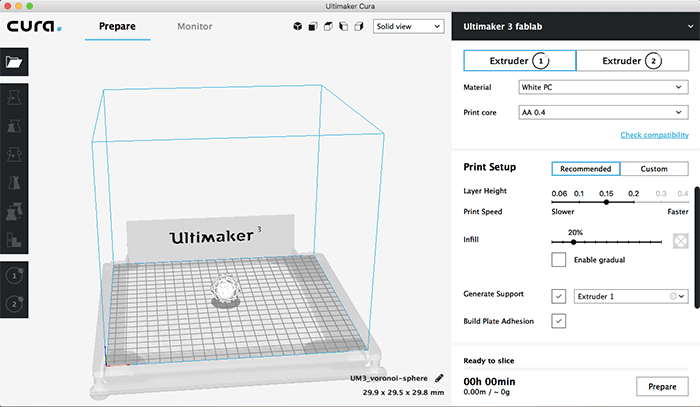Select the Rotate tool in left toolbar
The image size is (700, 407).
[14, 154]
